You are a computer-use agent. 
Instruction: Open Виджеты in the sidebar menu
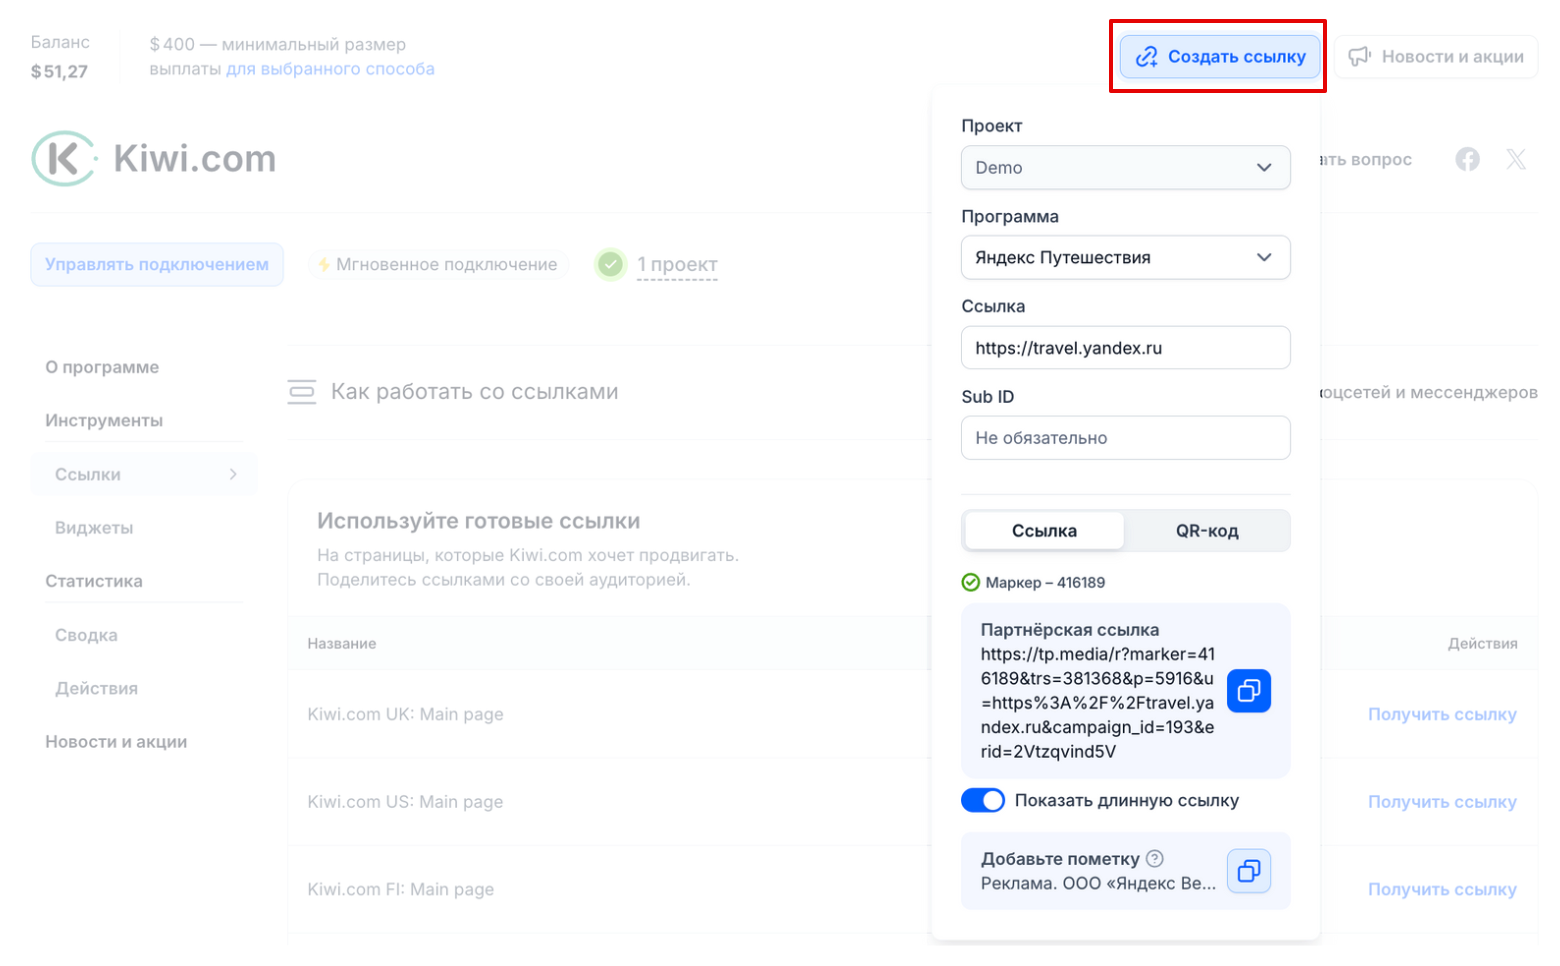pyautogui.click(x=94, y=528)
